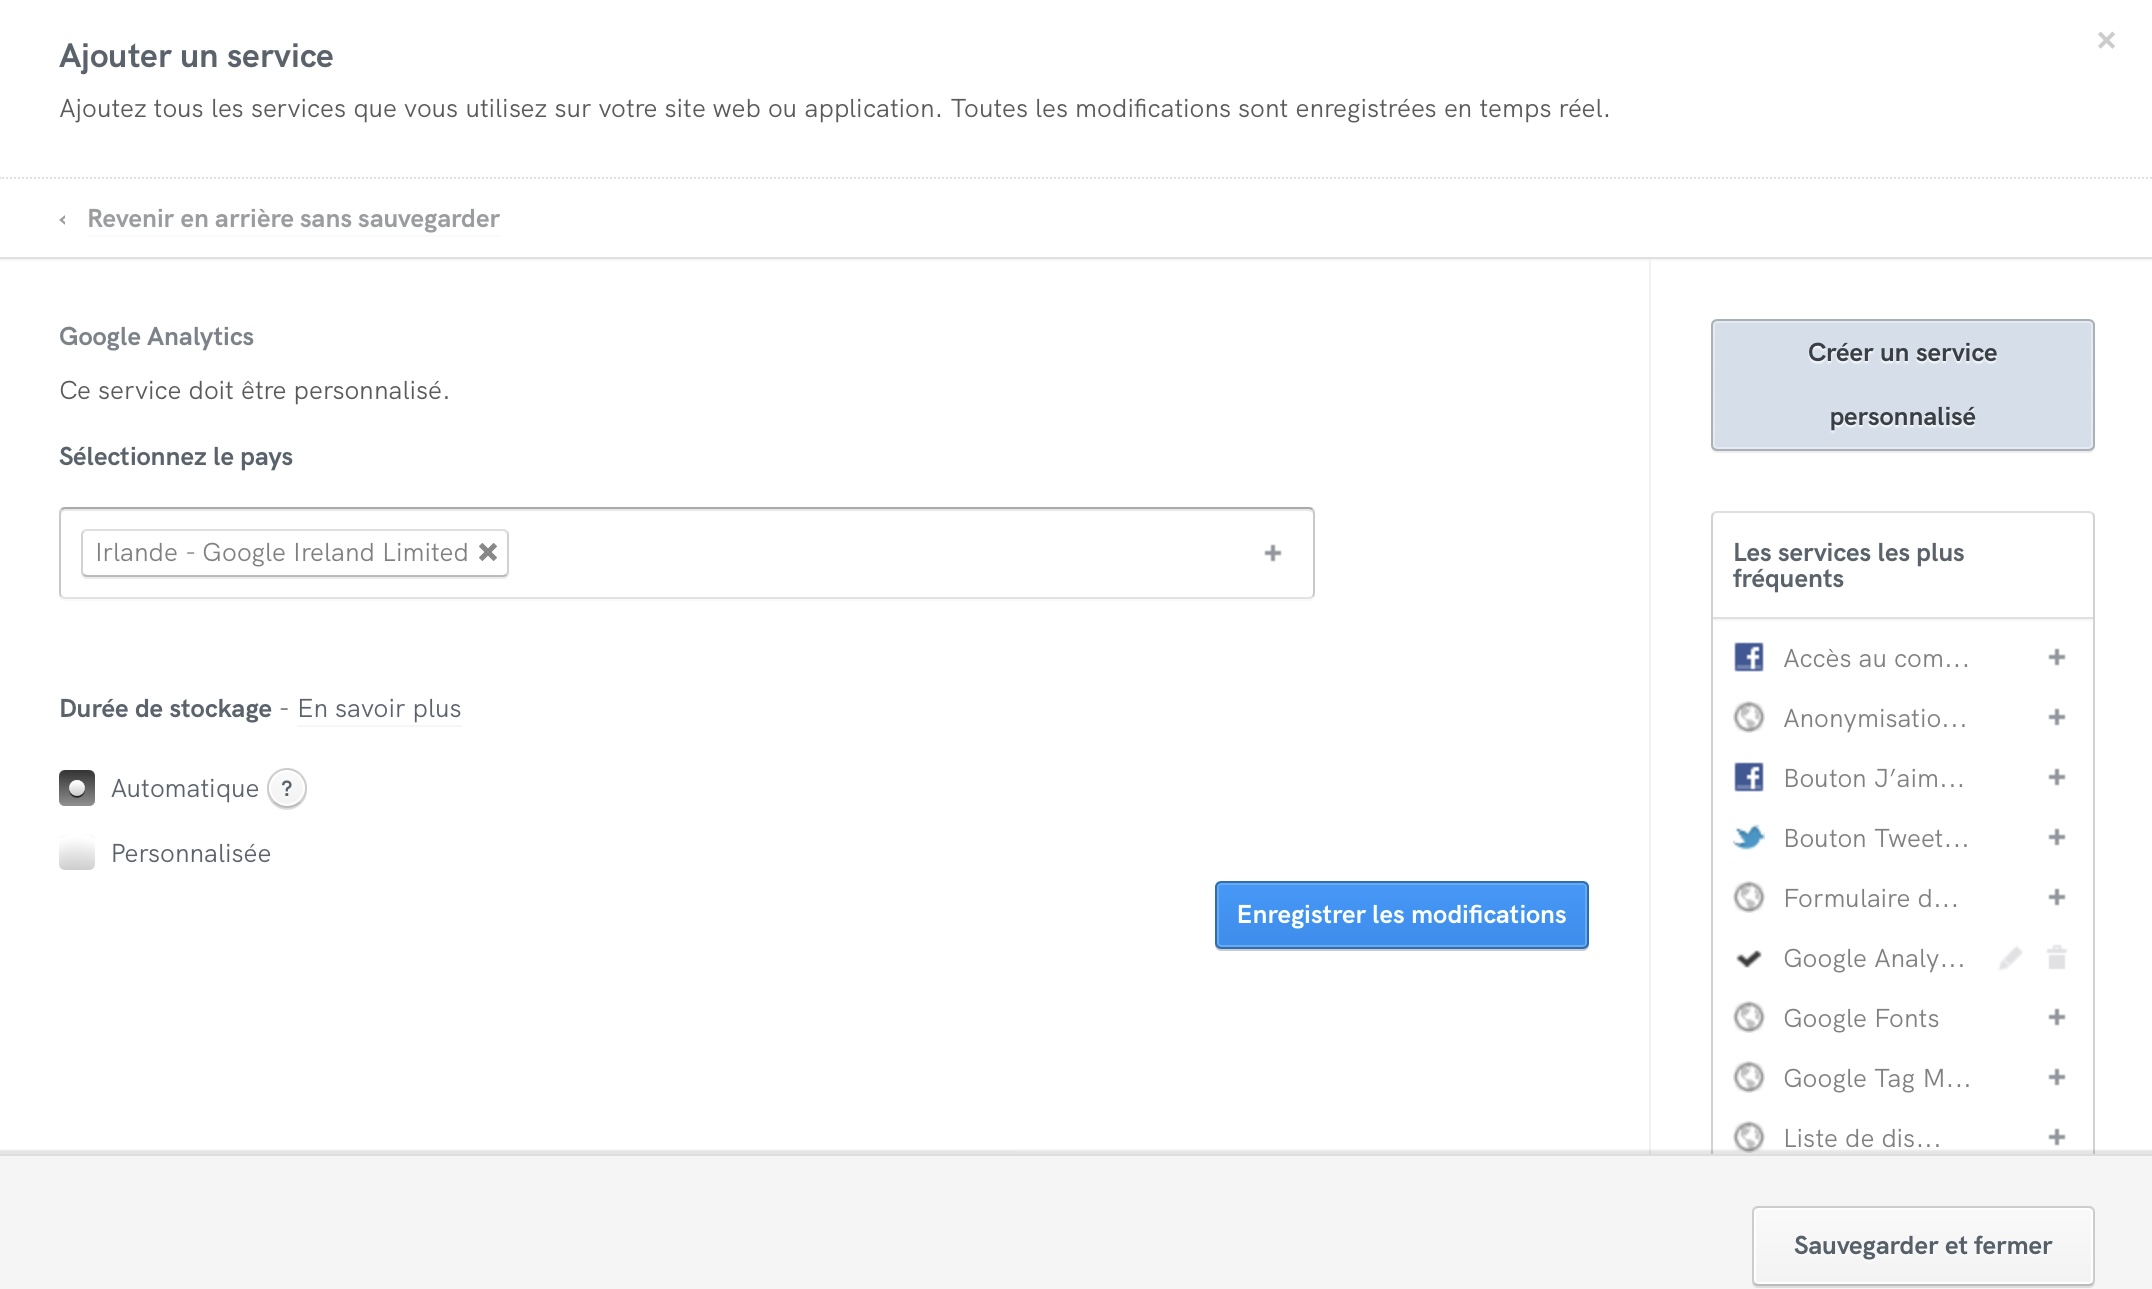
Task: Add Google Fonts service with plus icon
Action: point(2056,1018)
